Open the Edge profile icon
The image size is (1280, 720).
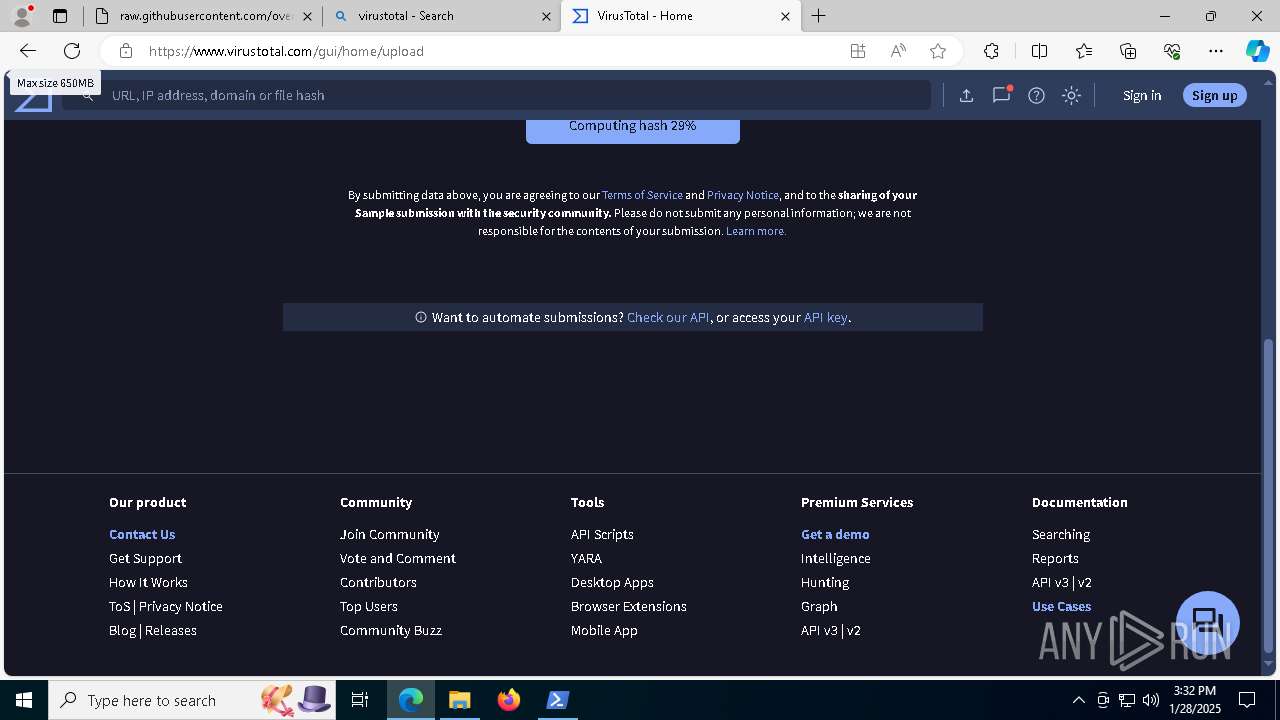coord(21,16)
